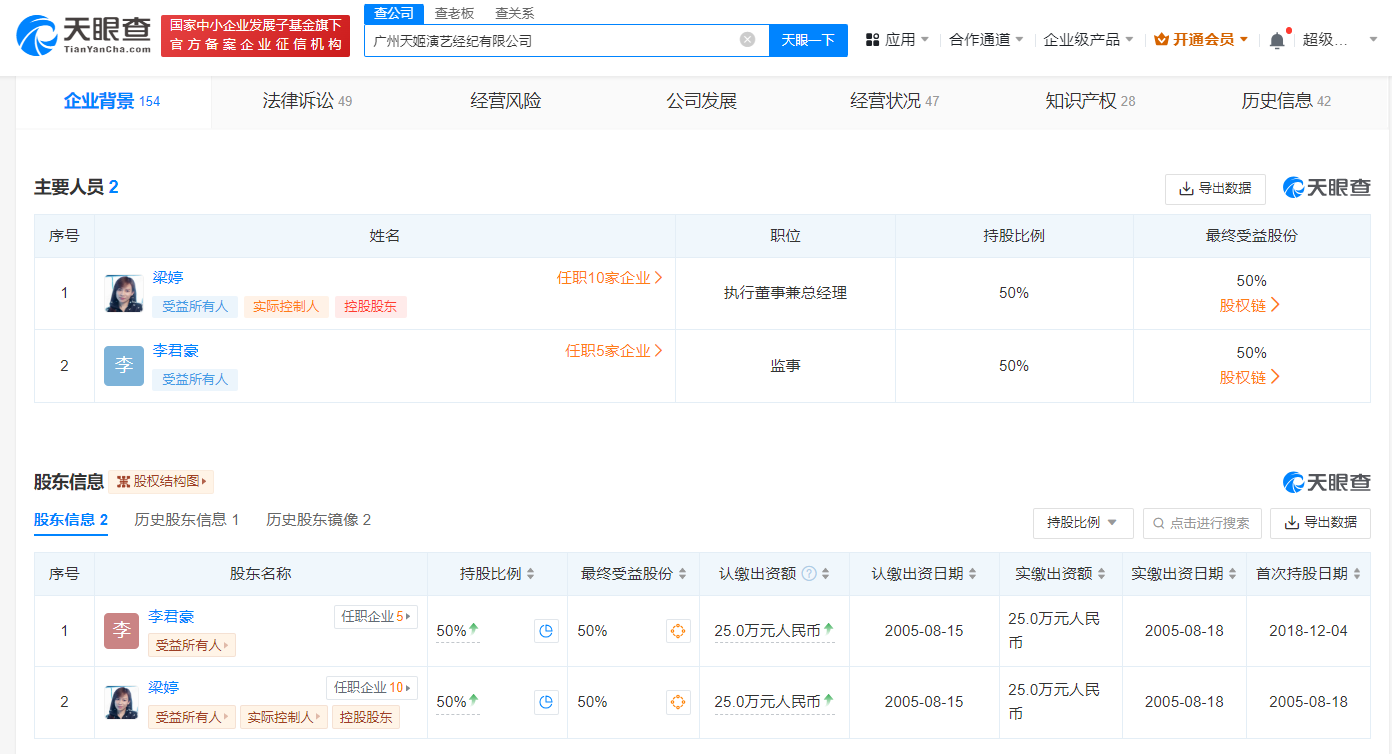Screen dimensions: 1392x754
Task: Open 股权链 link for 梁婷
Action: (1250, 305)
